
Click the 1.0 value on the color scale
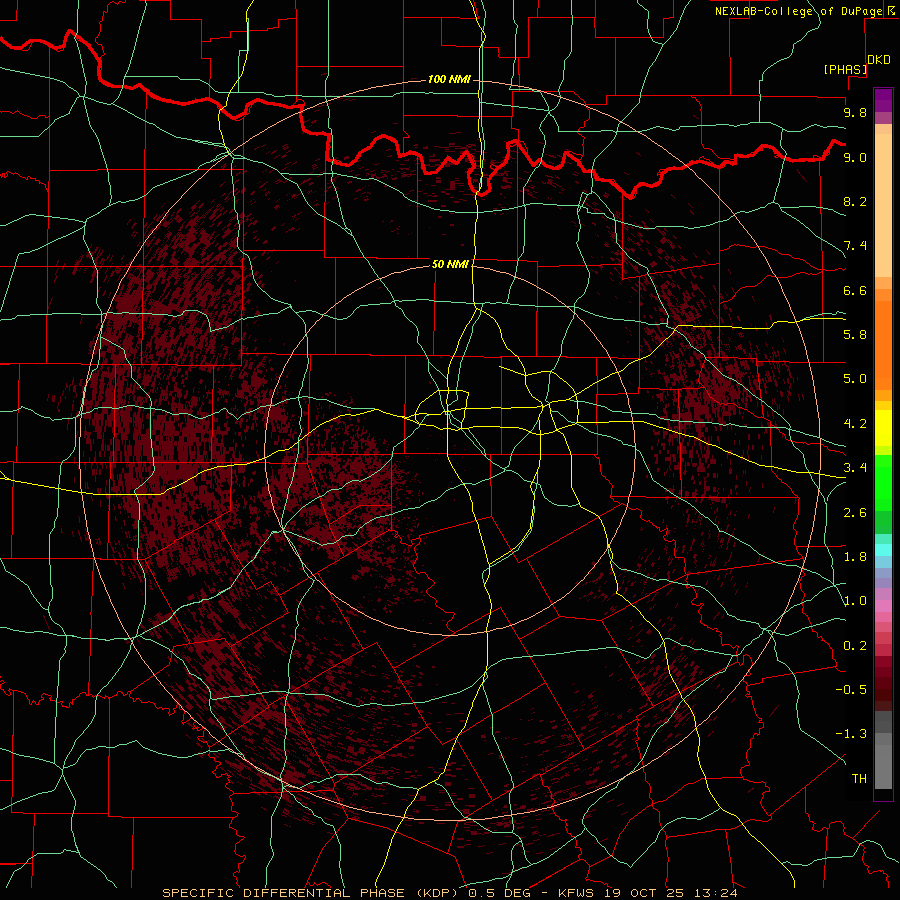pos(855,601)
